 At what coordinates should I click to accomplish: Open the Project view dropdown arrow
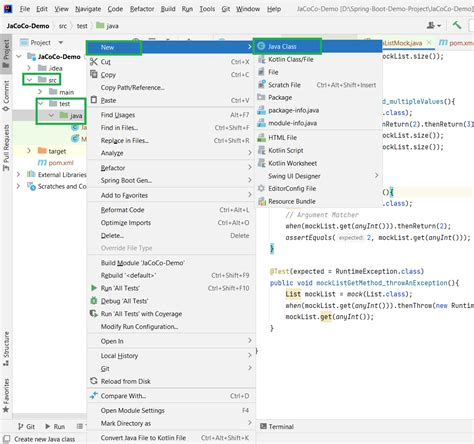click(x=61, y=43)
